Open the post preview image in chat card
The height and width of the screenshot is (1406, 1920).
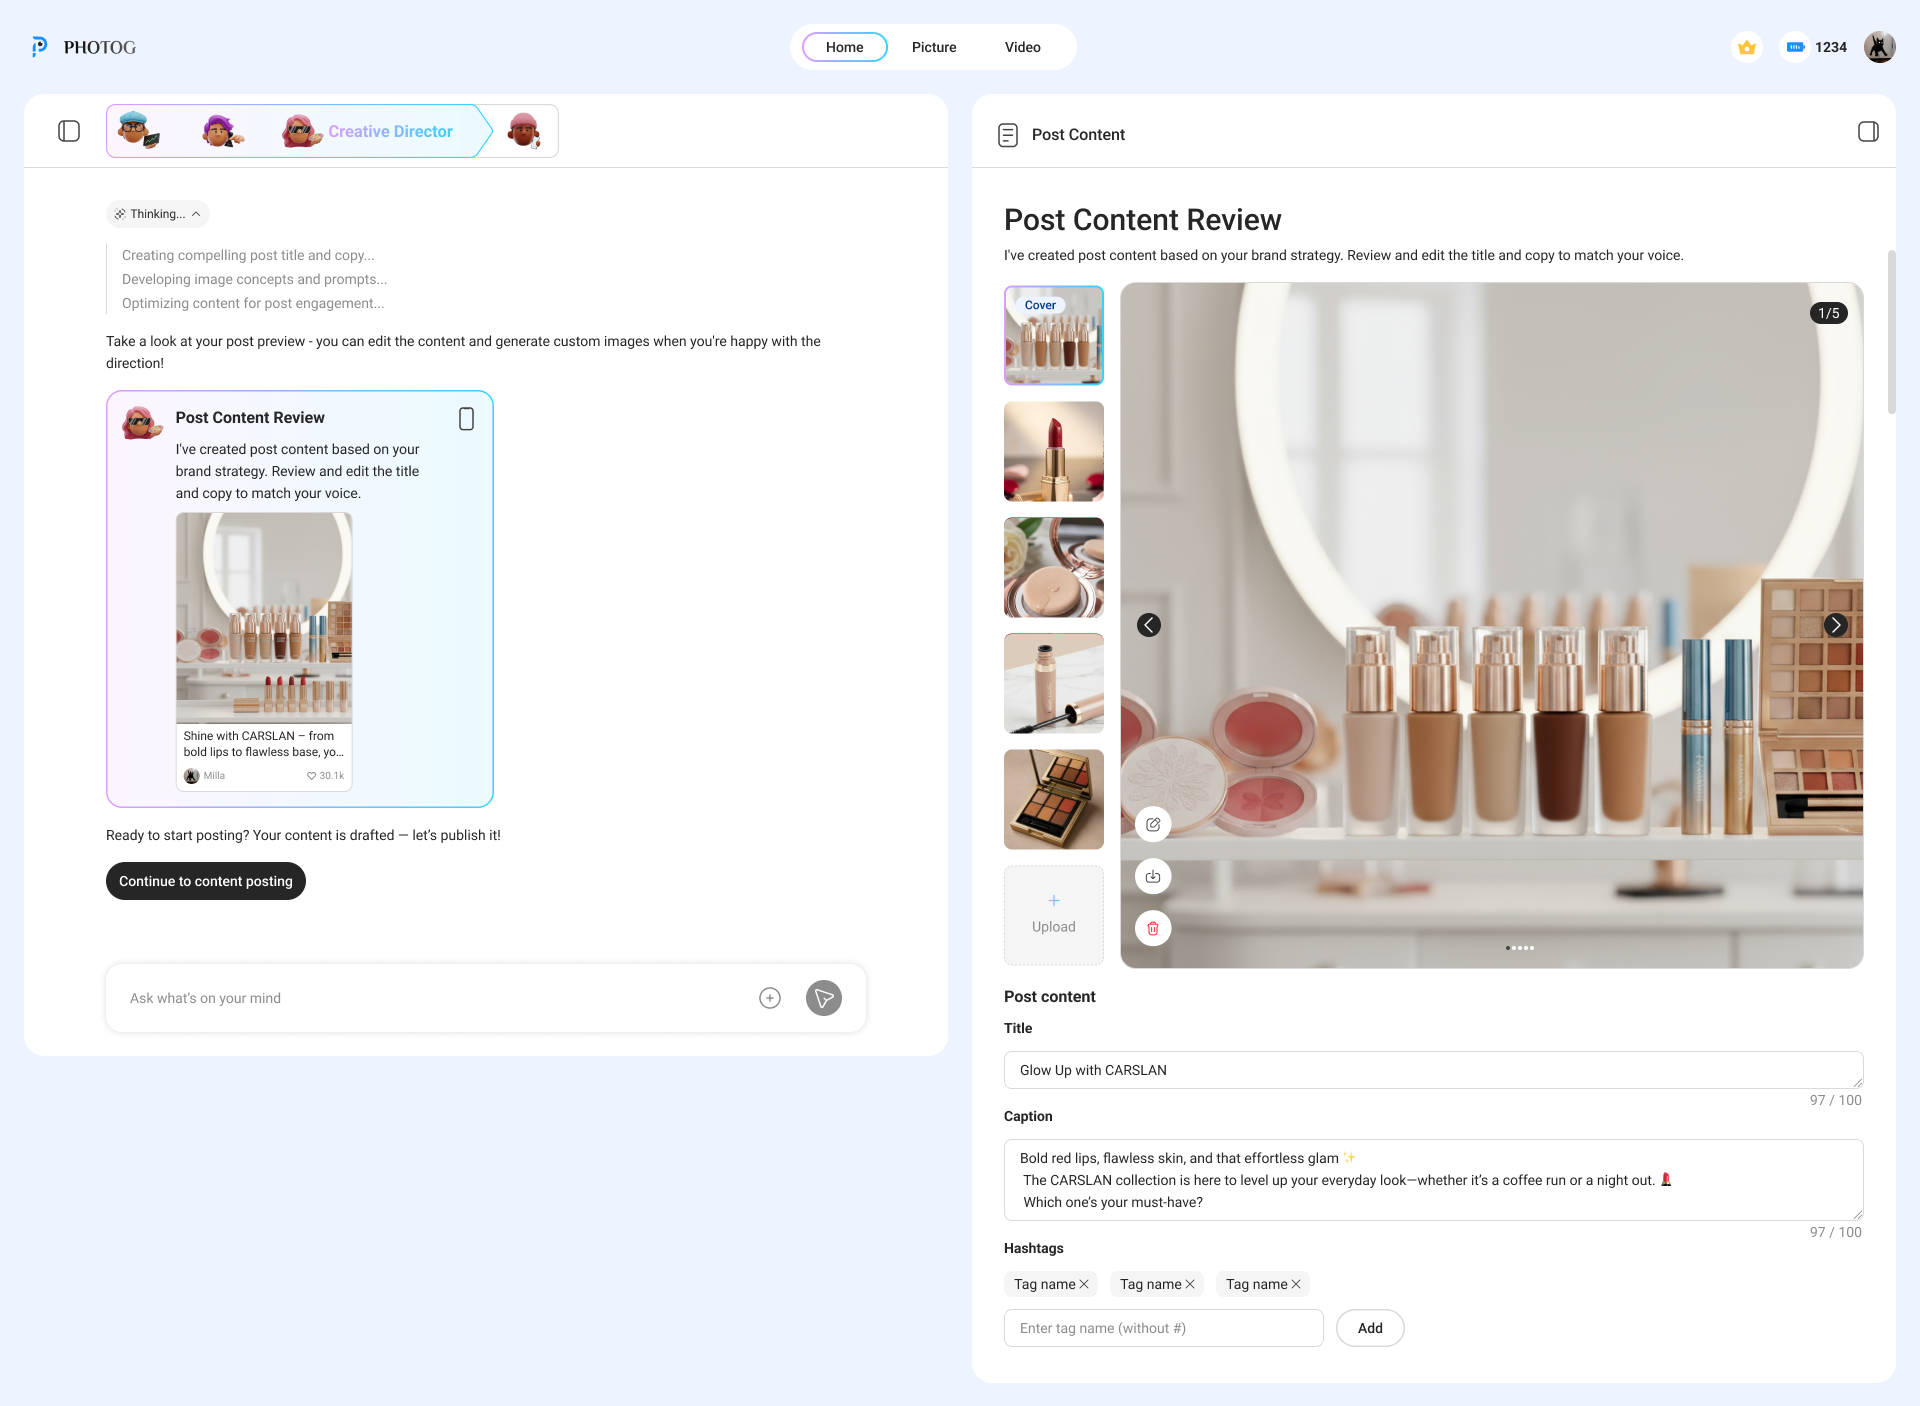pos(264,618)
